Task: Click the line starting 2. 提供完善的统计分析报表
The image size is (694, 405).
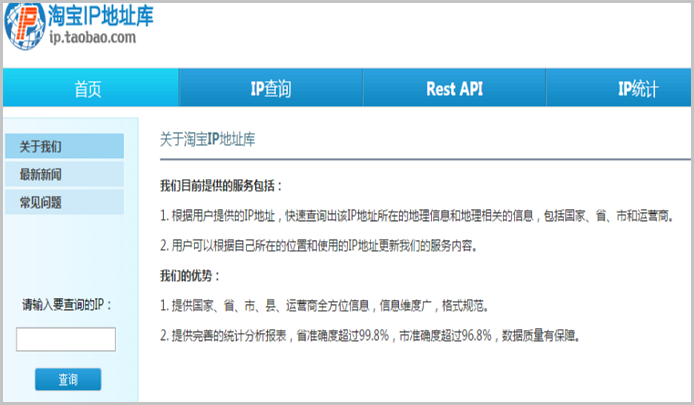Action: (x=370, y=336)
